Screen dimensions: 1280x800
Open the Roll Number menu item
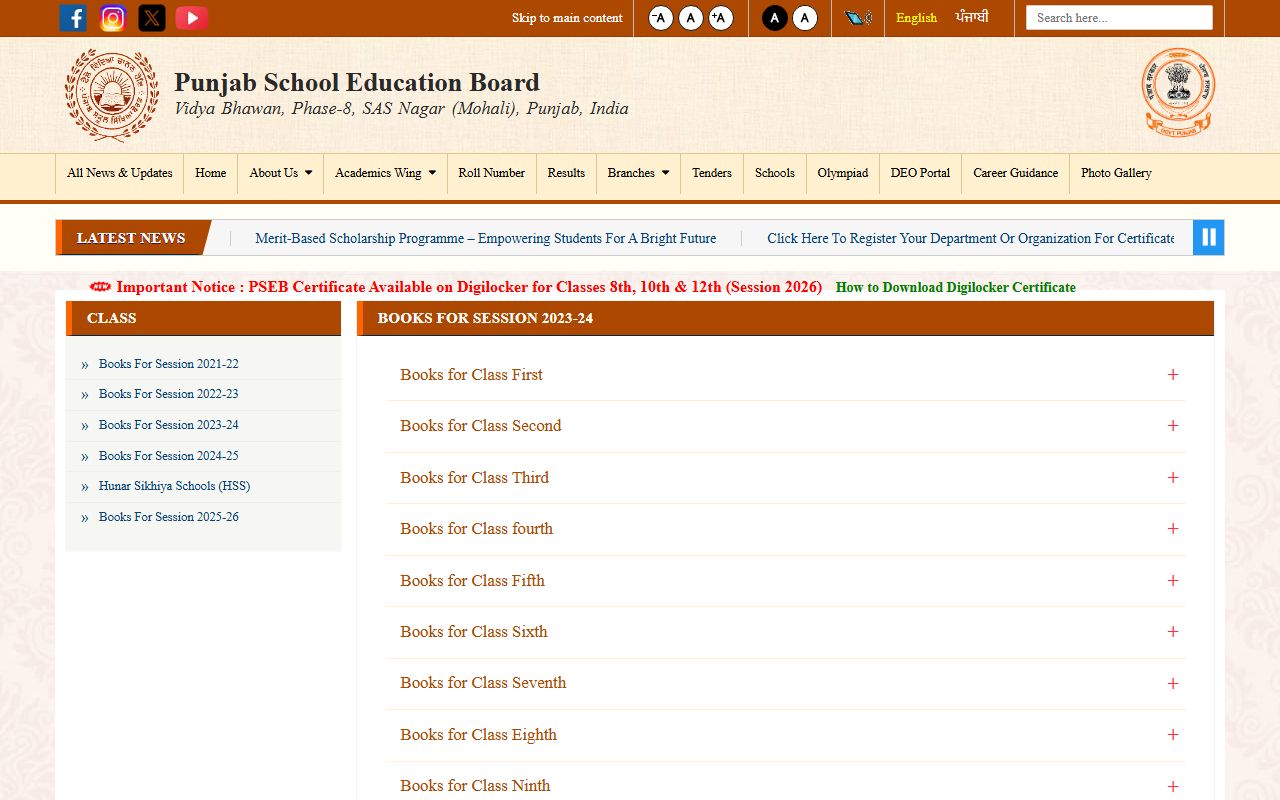[491, 173]
